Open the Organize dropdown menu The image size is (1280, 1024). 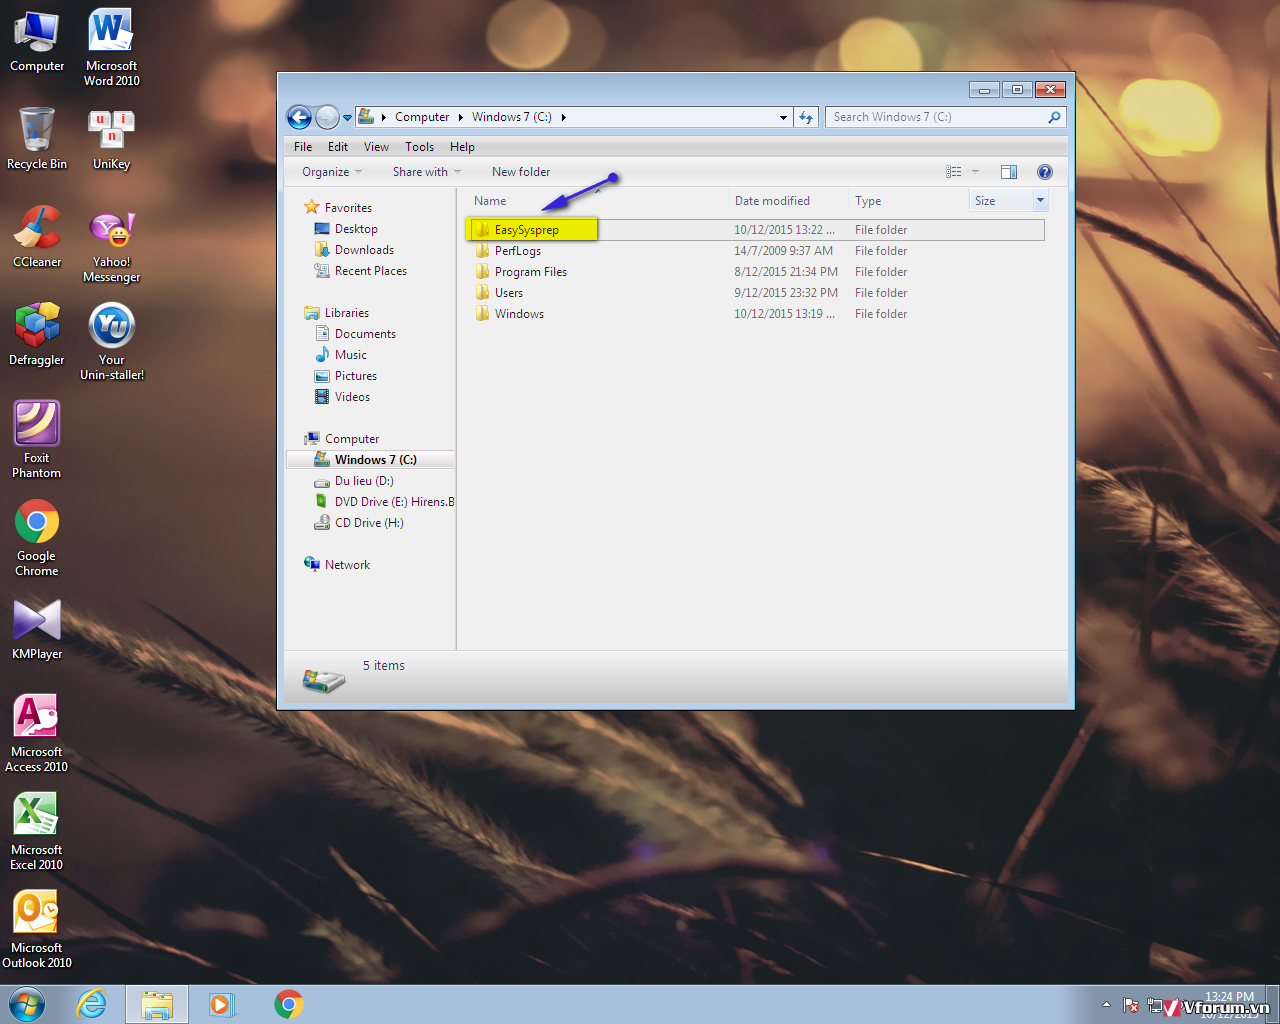tap(332, 172)
